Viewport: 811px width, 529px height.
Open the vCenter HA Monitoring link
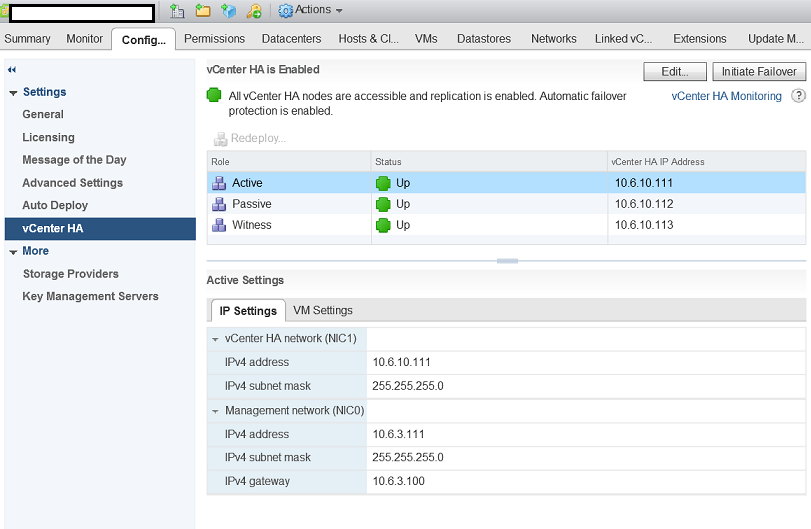coord(726,96)
